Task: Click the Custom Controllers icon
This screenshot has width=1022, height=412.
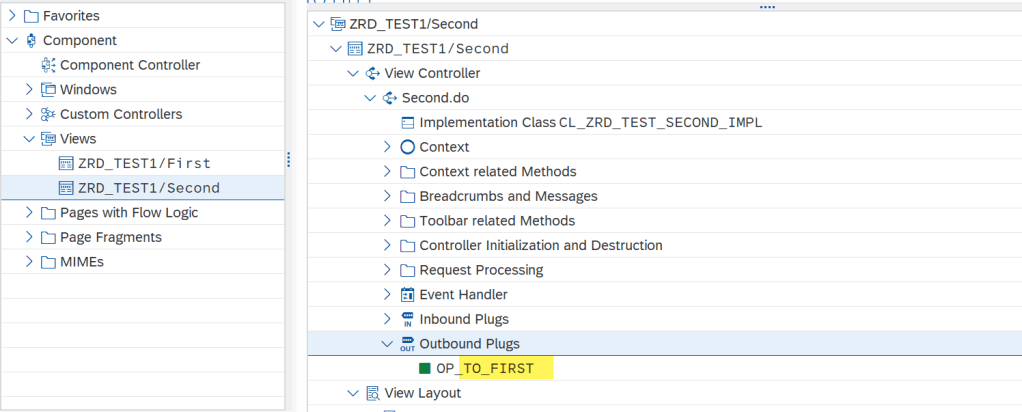Action: (x=48, y=114)
